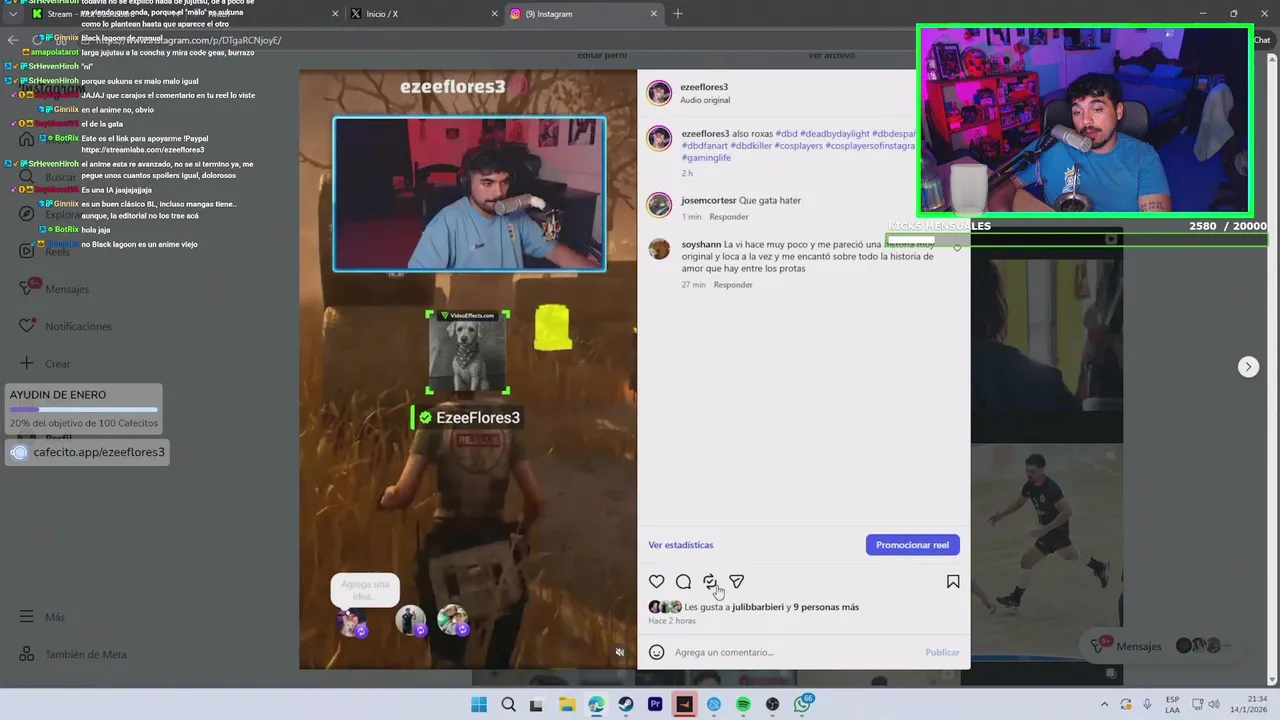Image resolution: width=1280 pixels, height=720 pixels.
Task: Open Spotify from taskbar
Action: pos(744,705)
